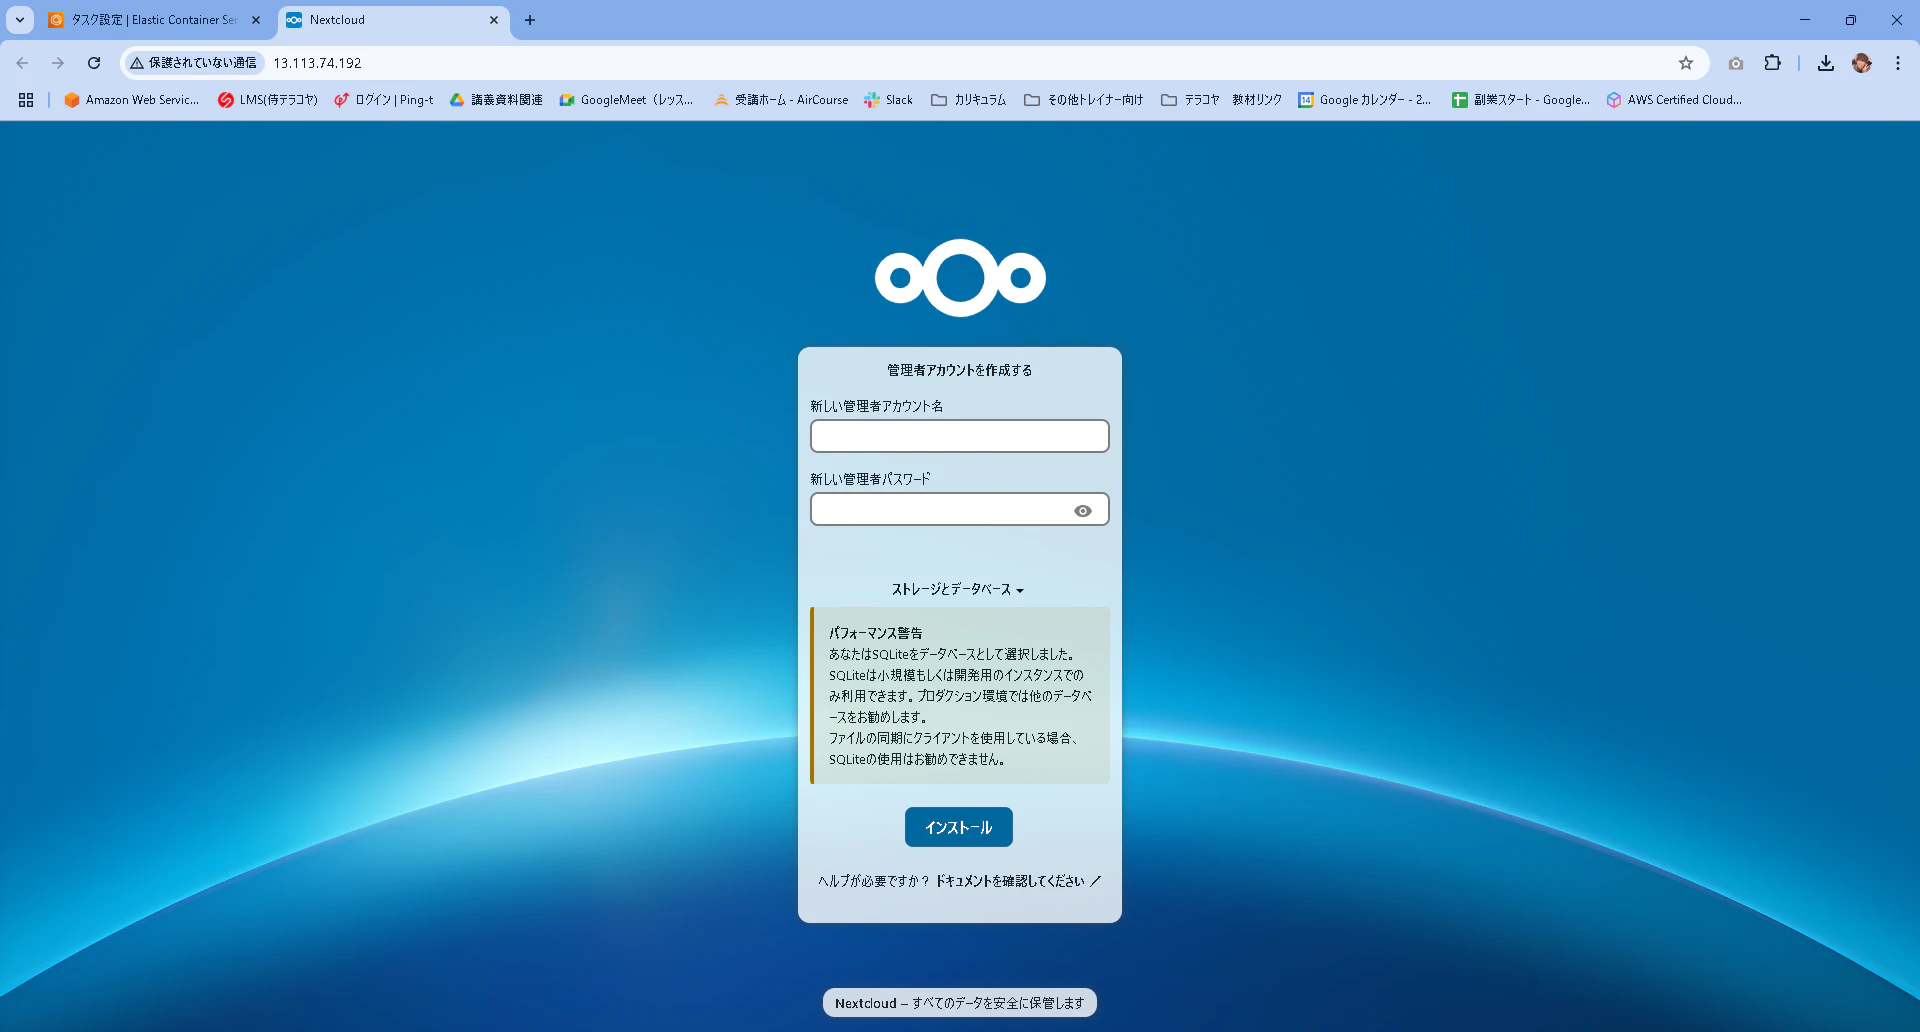Open the 講義資料関連 Drive bookmark
Viewport: 1920px width, 1032px height.
click(496, 100)
